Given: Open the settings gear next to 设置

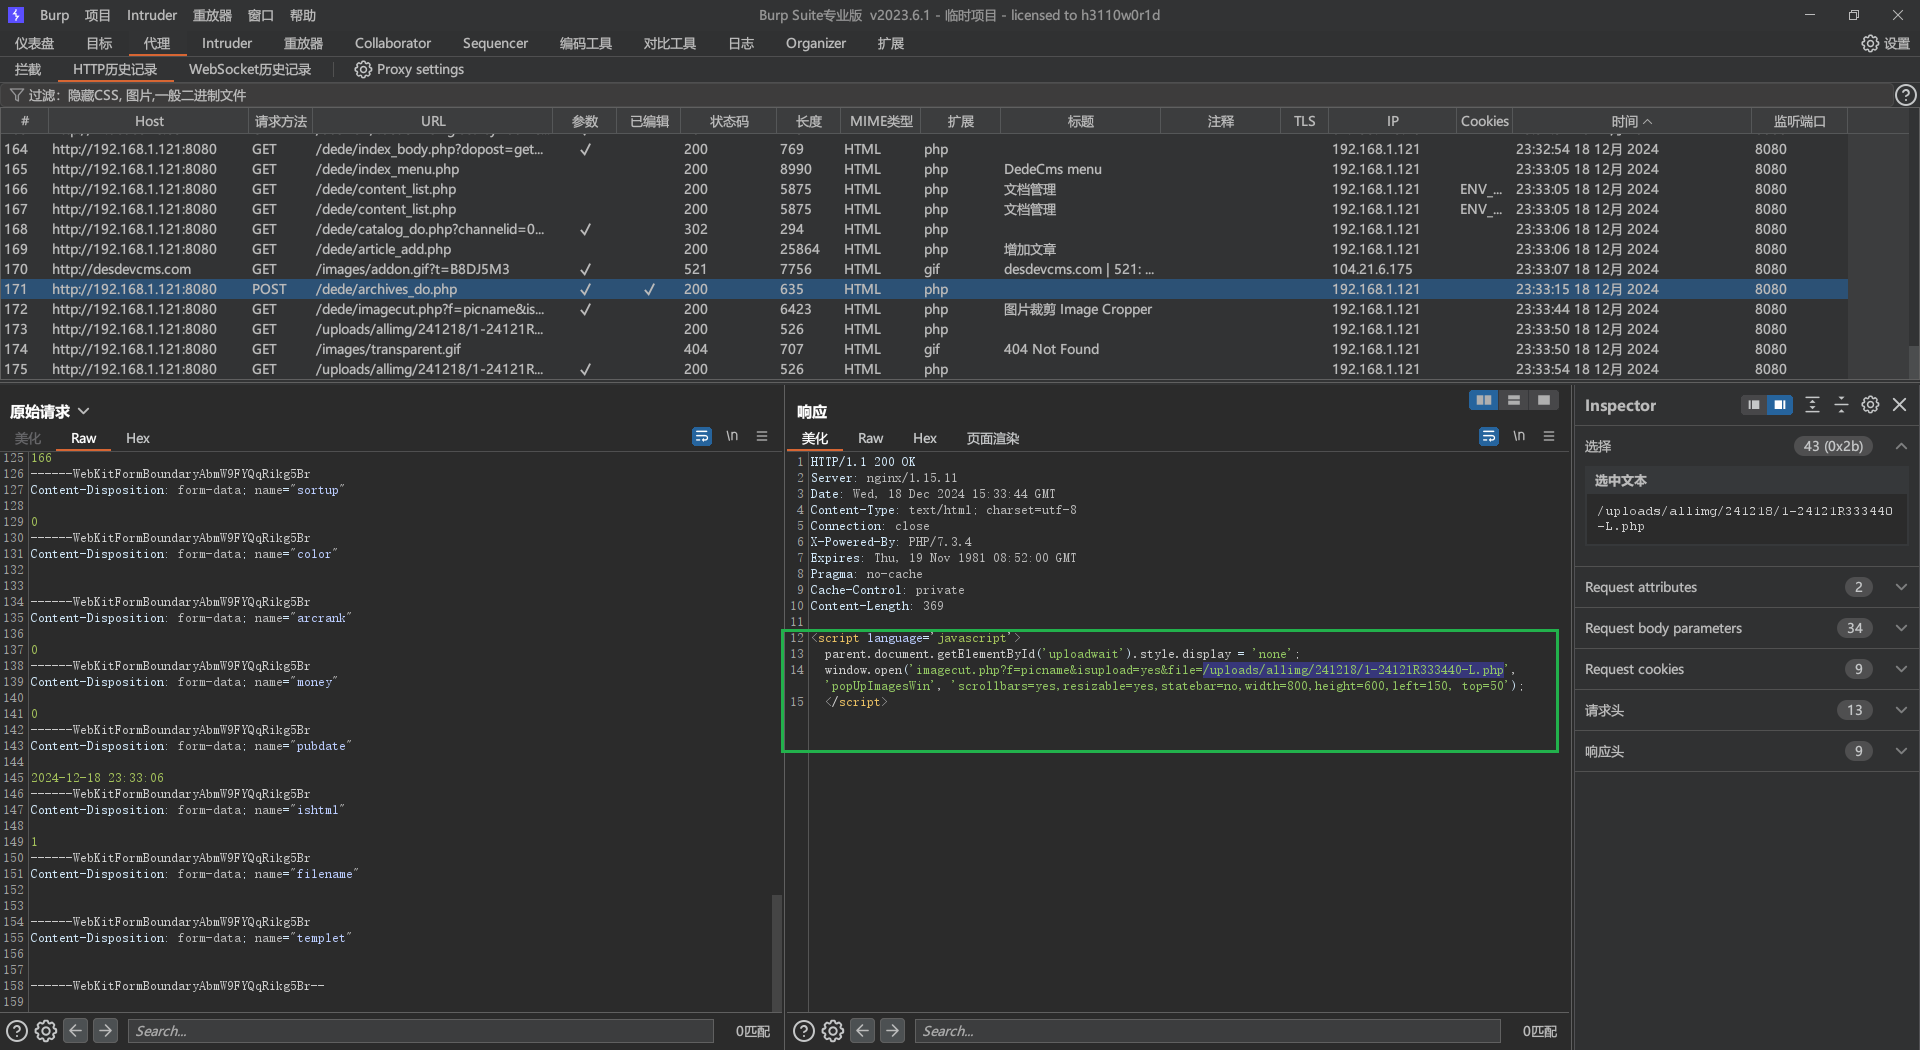Looking at the screenshot, I should 1869,43.
